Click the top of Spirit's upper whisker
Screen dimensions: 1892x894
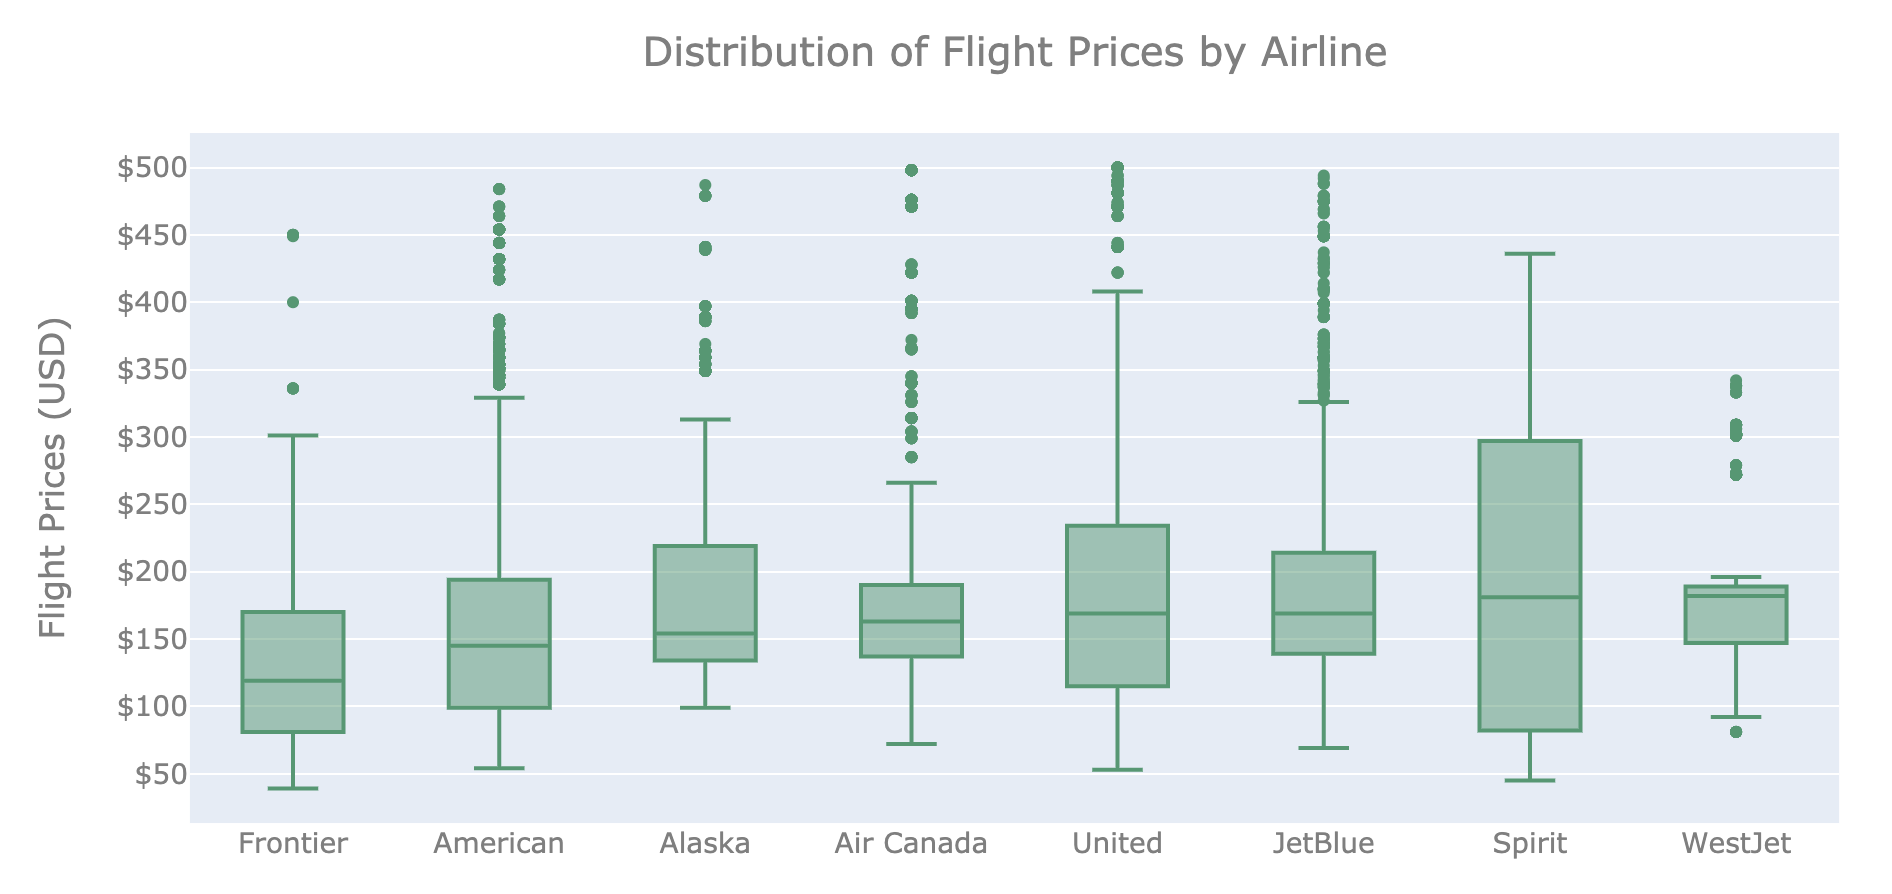coord(1529,254)
